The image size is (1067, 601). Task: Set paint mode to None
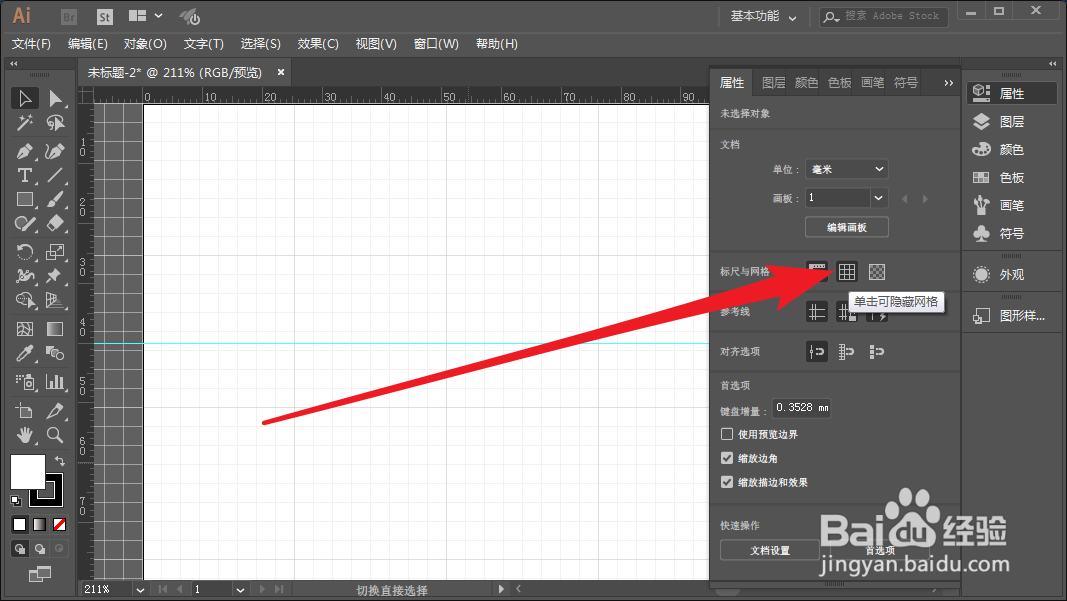pyautogui.click(x=59, y=525)
